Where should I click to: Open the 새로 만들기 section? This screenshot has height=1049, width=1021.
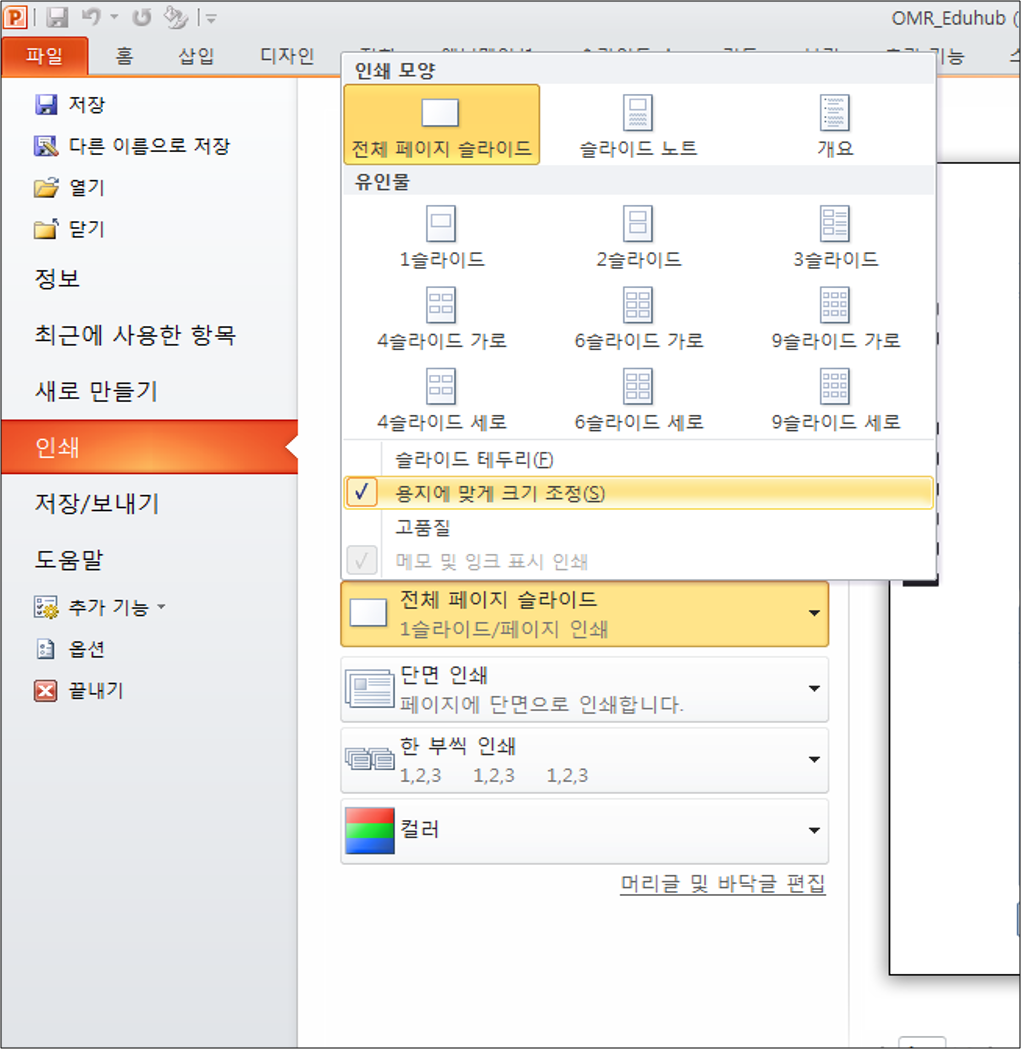(96, 391)
